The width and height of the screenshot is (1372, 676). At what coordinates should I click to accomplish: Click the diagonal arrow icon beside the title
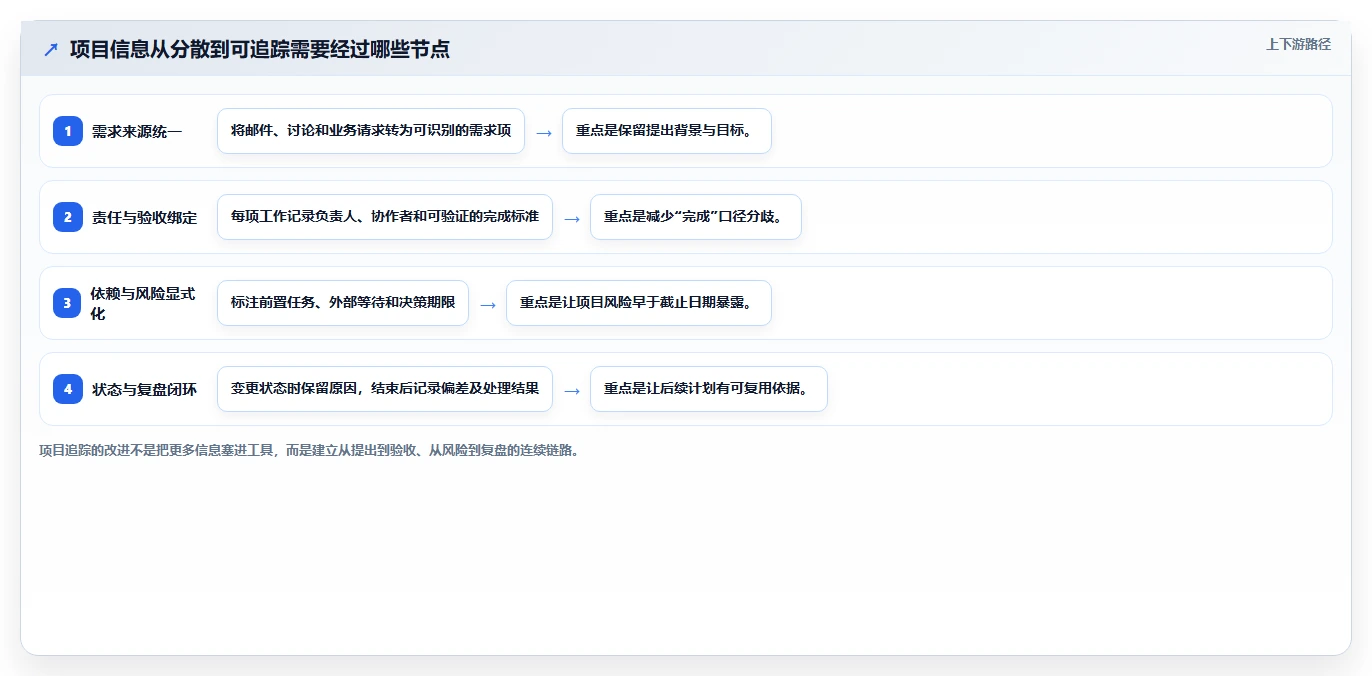[51, 50]
